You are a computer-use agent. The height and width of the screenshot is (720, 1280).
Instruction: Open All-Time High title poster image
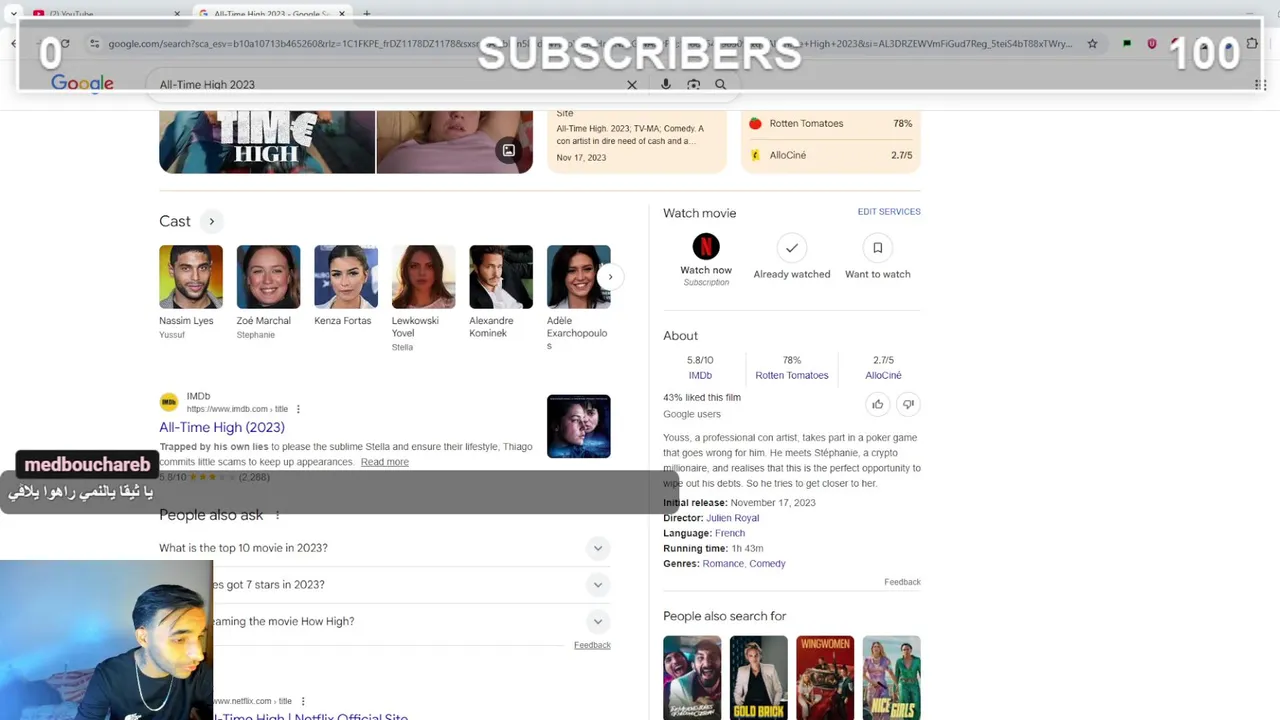click(x=267, y=141)
